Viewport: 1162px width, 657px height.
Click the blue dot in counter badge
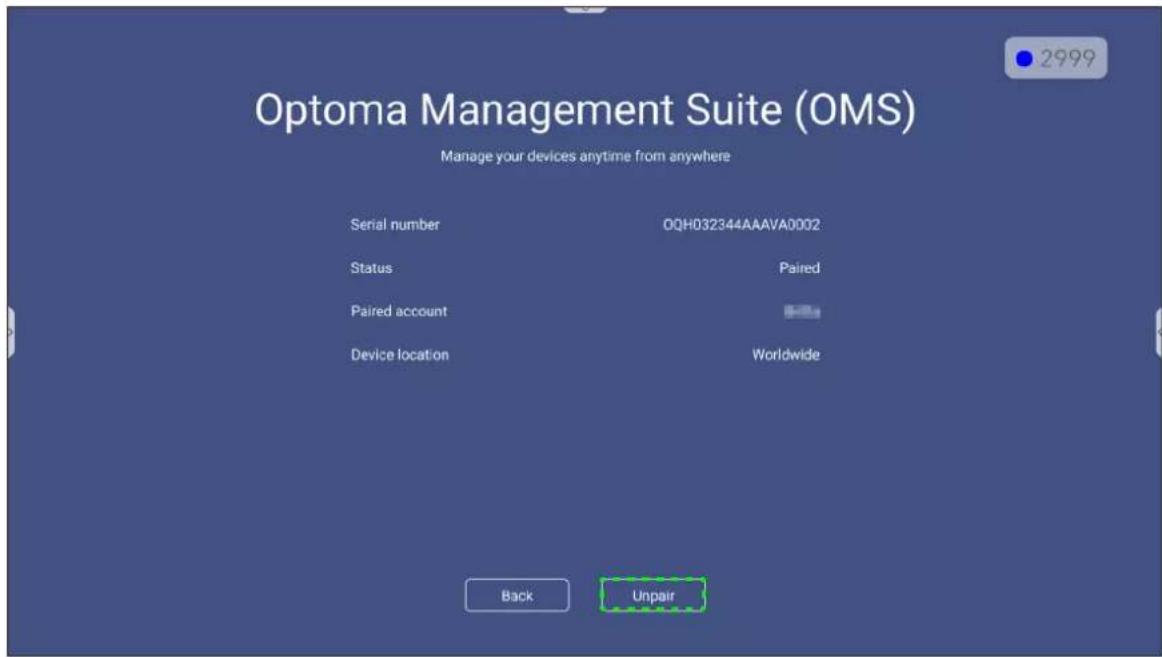point(1024,59)
